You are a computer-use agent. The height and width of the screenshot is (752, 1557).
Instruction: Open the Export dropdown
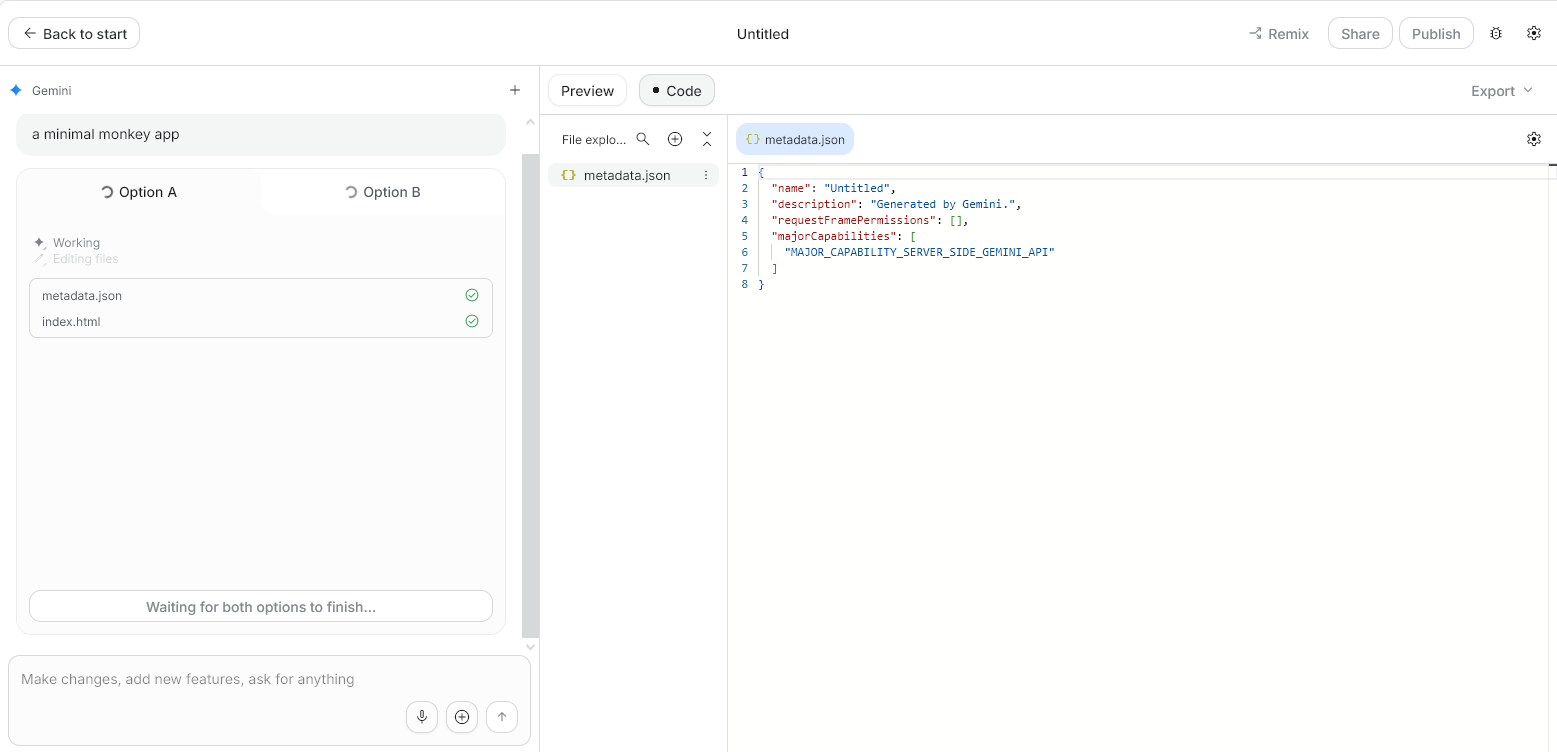(x=1501, y=90)
